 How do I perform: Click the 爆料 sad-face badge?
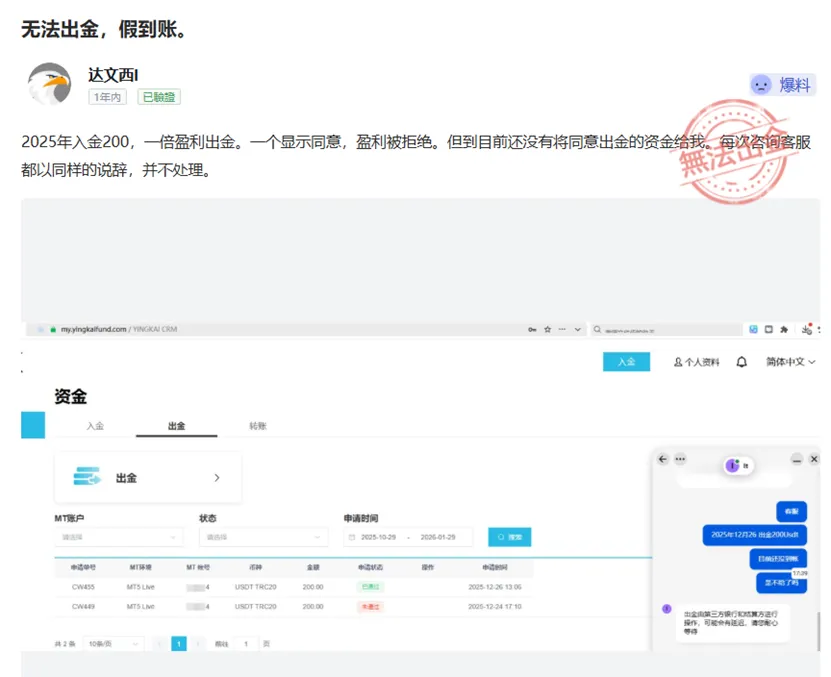pos(783,85)
